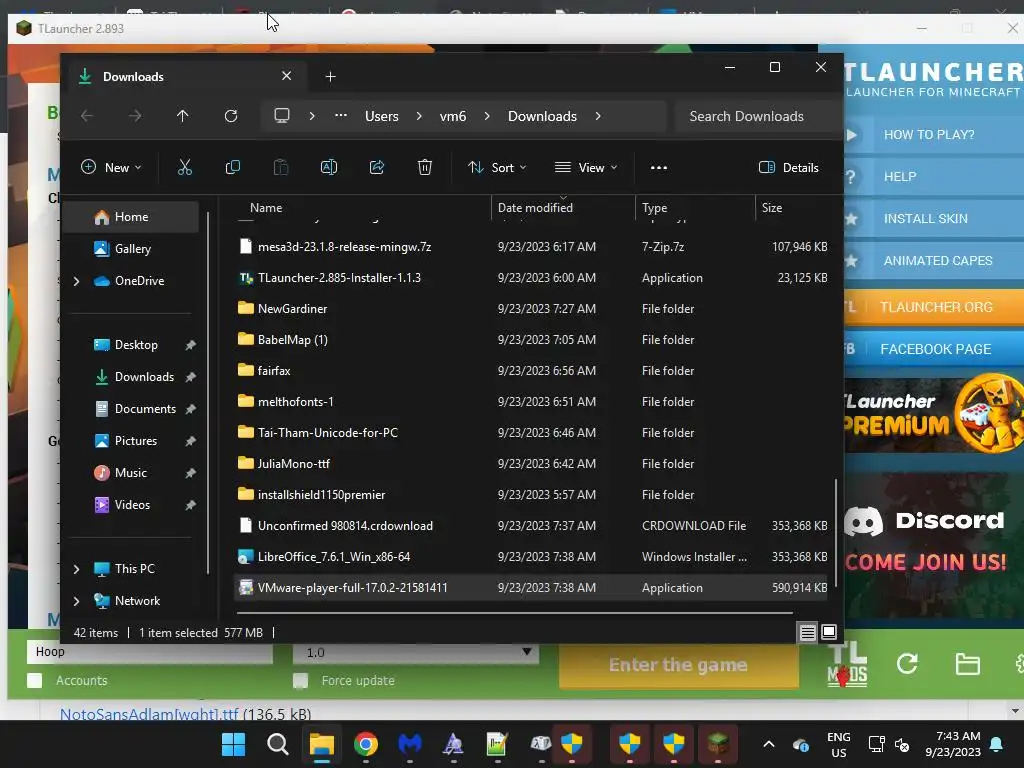Viewport: 1024px width, 768px height.
Task: Open the Sort dropdown menu
Action: 497,167
